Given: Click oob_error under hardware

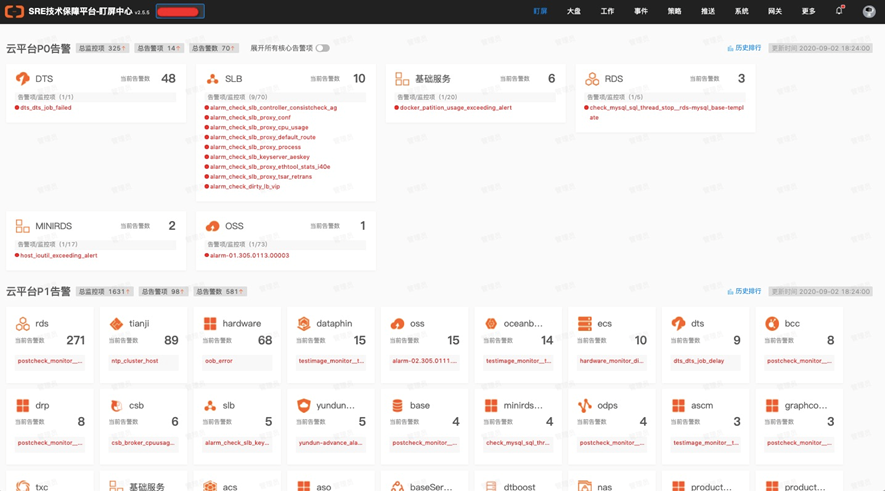Looking at the screenshot, I should pos(219,361).
